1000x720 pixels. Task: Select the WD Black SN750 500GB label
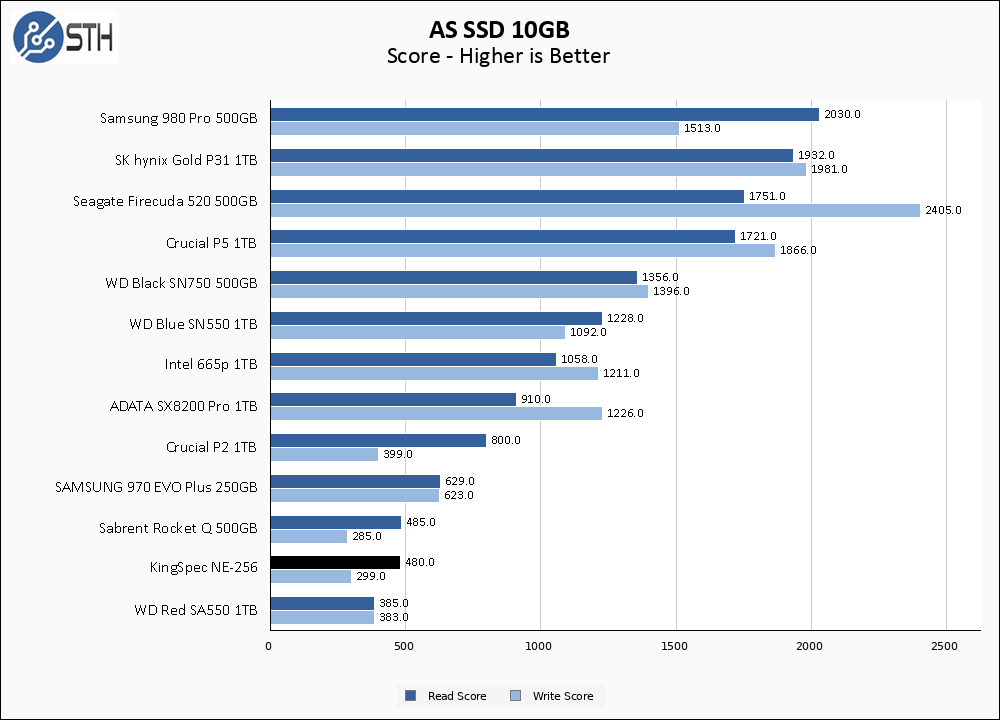coord(181,283)
